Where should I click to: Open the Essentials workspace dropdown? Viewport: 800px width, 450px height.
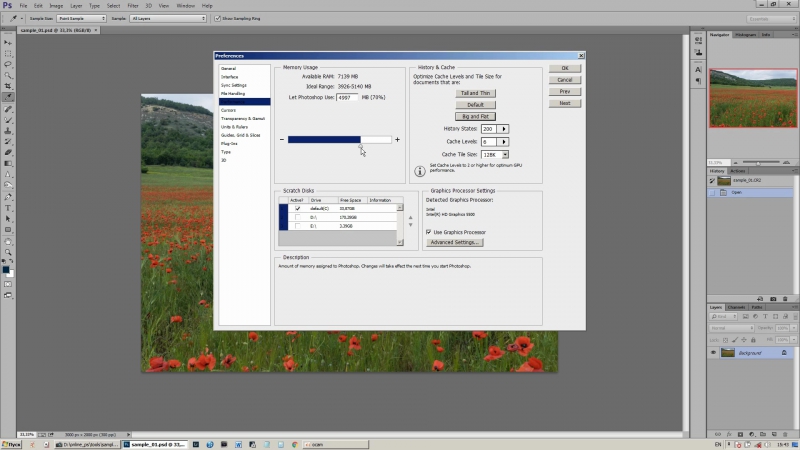coord(771,19)
